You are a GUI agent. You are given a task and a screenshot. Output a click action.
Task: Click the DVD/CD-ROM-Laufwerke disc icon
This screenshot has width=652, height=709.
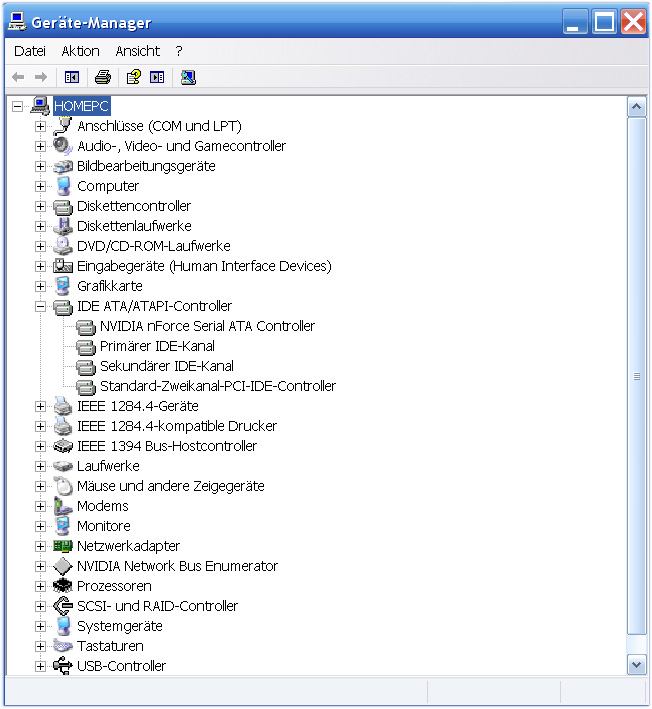pos(62,246)
